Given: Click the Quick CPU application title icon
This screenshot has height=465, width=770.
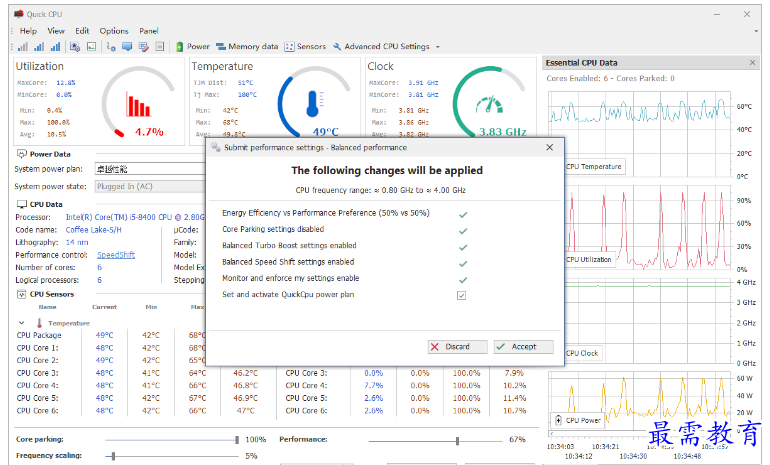Looking at the screenshot, I should 19,14.
